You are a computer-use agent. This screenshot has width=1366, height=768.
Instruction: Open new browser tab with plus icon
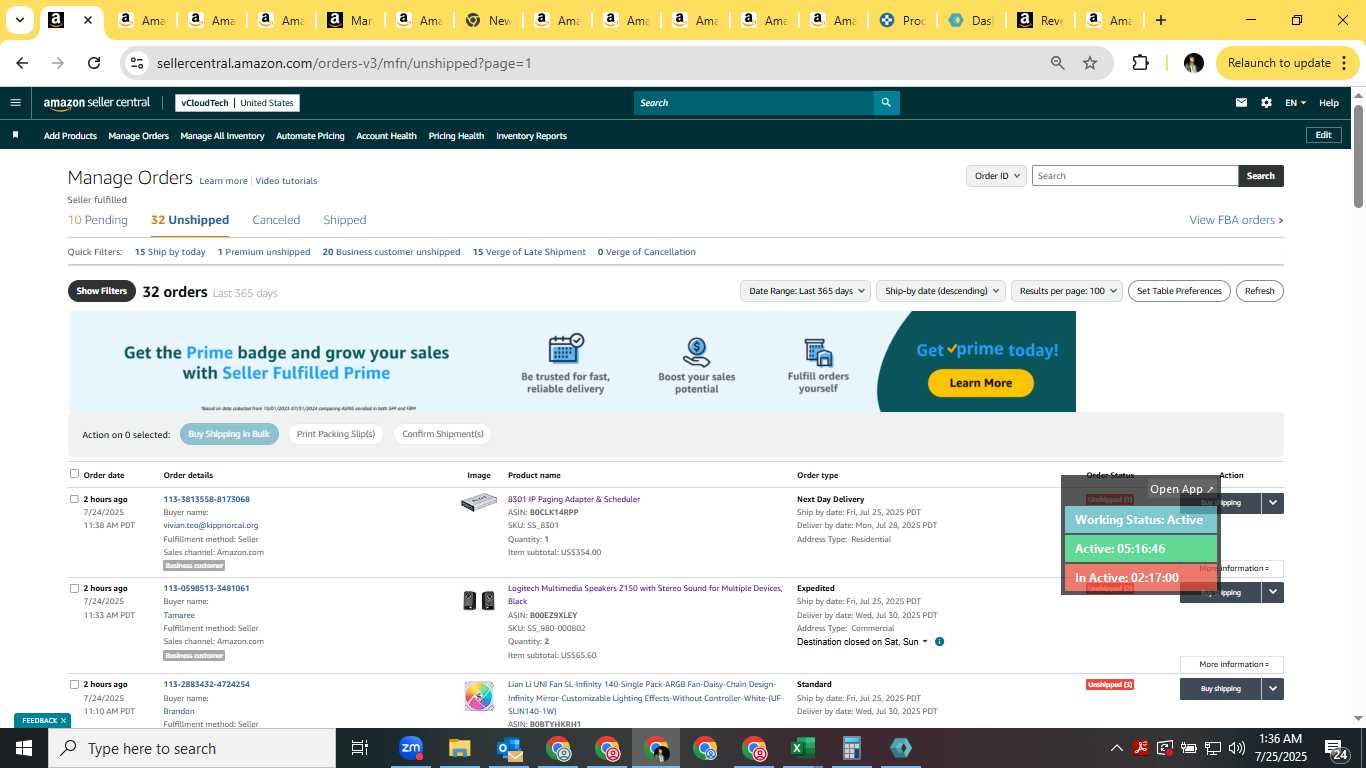click(1160, 20)
